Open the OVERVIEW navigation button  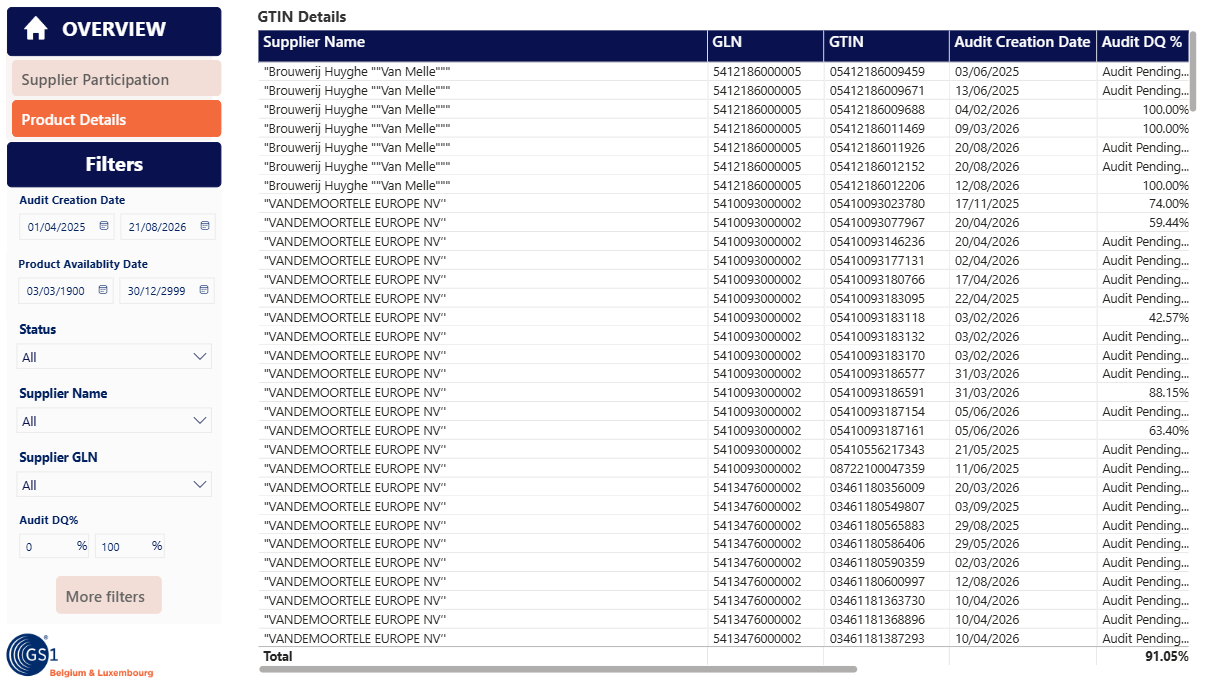tap(114, 31)
